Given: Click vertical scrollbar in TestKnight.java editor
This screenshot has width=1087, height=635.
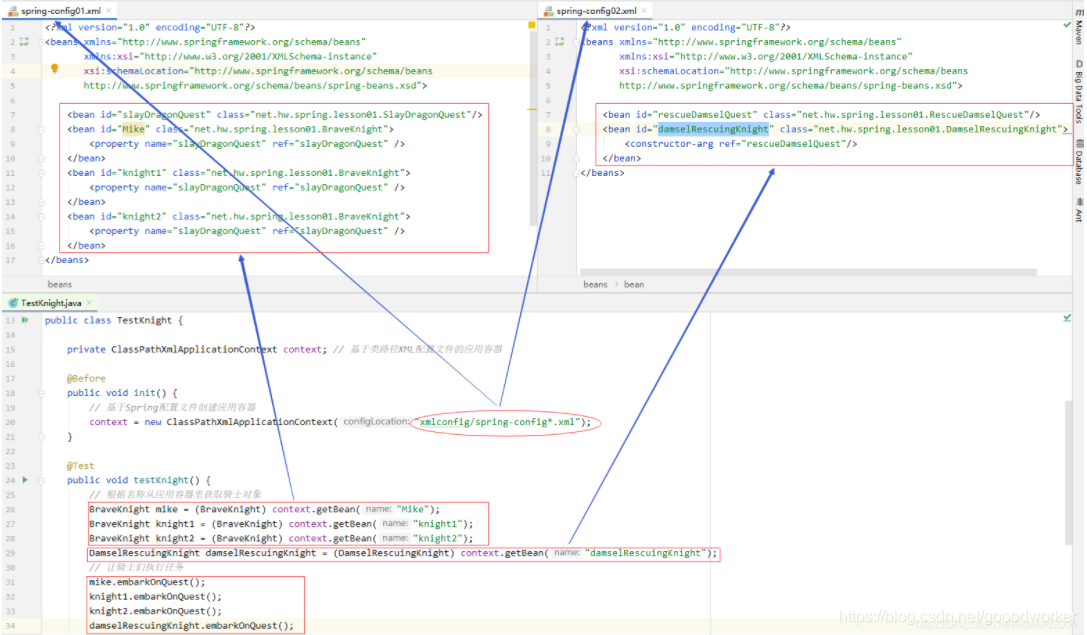Looking at the screenshot, I should coord(1068,473).
